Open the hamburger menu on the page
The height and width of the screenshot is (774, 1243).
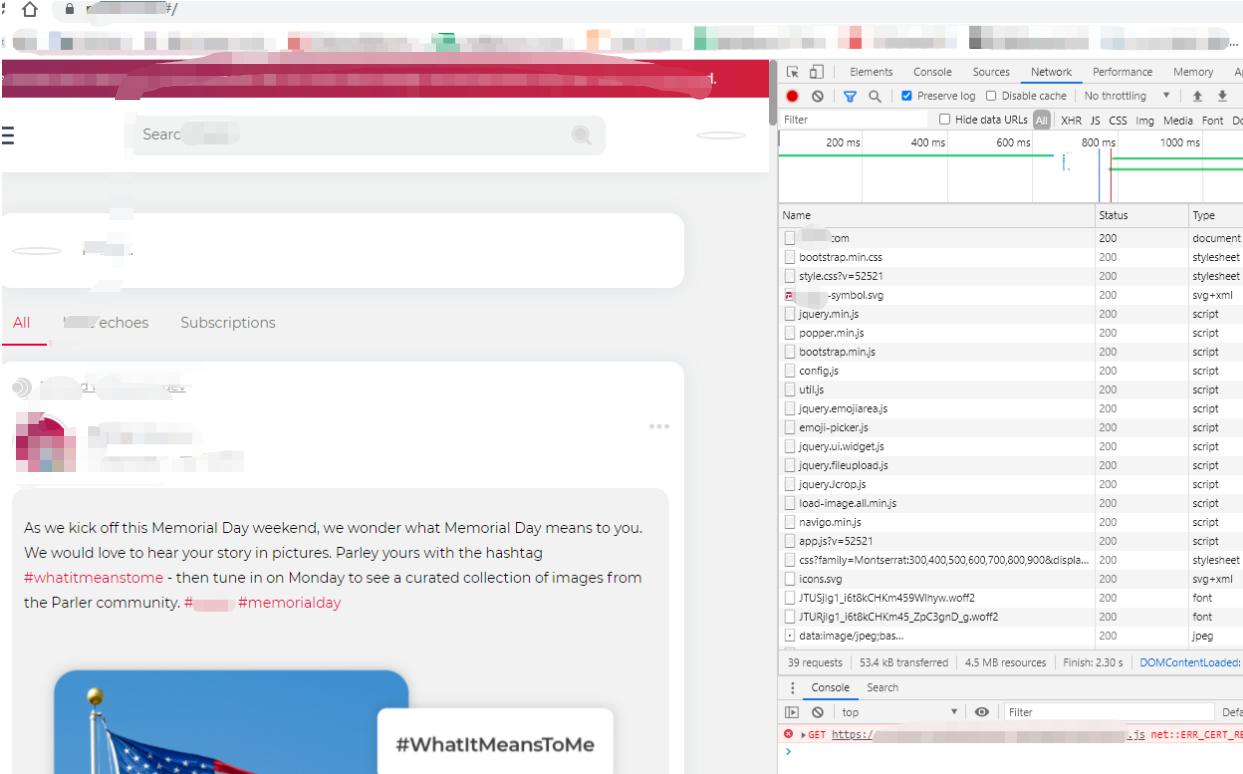click(x=8, y=135)
